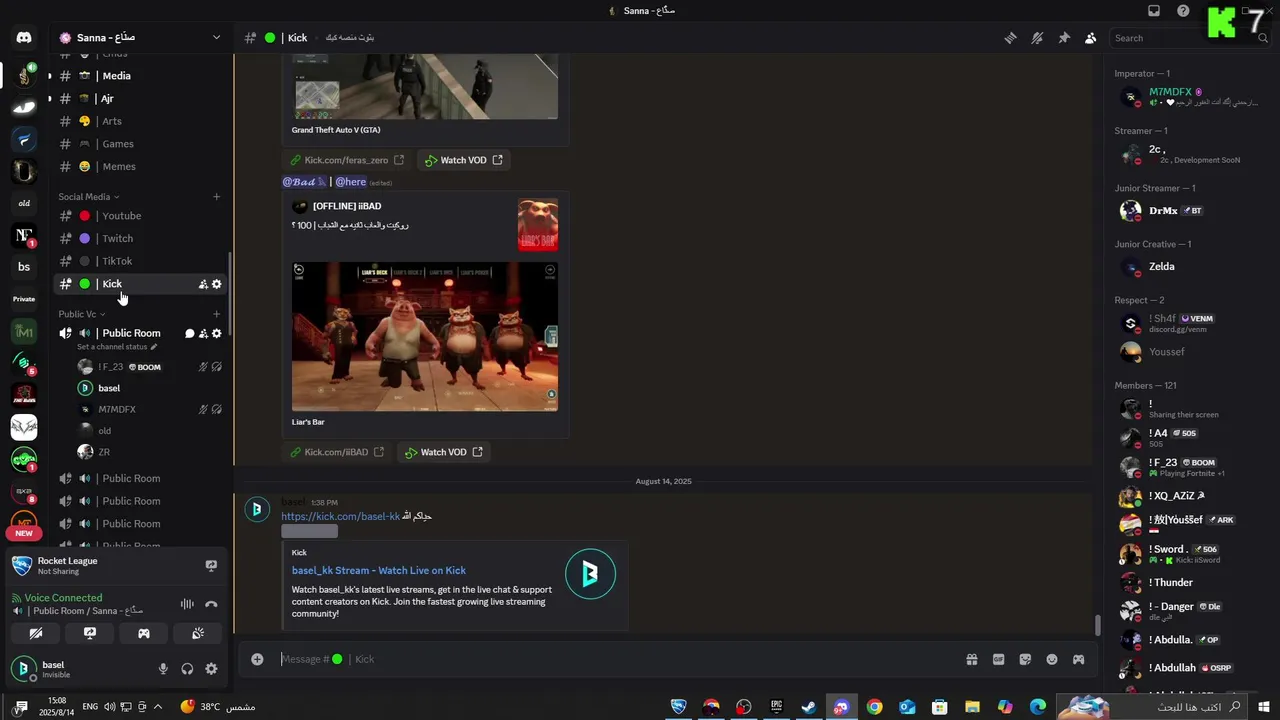Open the Arts channel
This screenshot has width=1280, height=720.
point(140,121)
